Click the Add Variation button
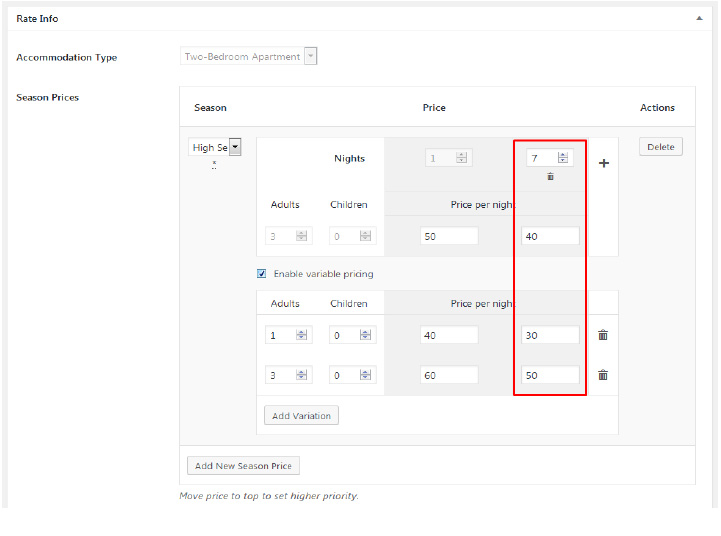 coord(301,415)
